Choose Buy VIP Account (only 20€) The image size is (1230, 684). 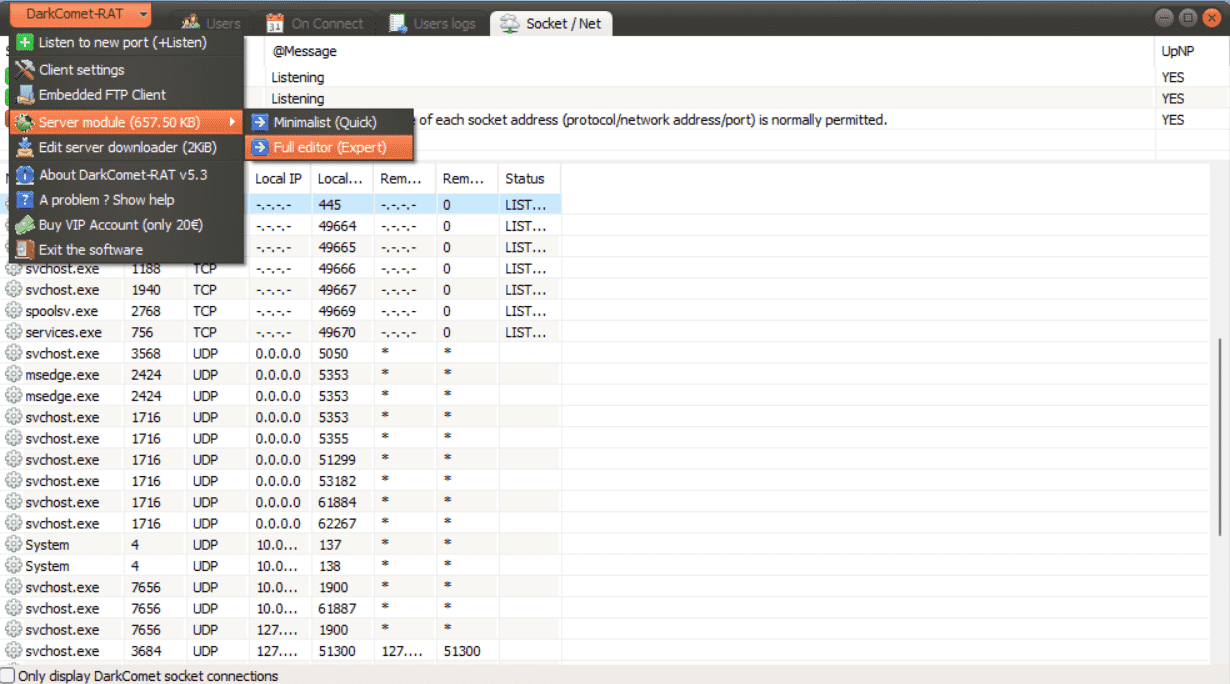(126, 225)
